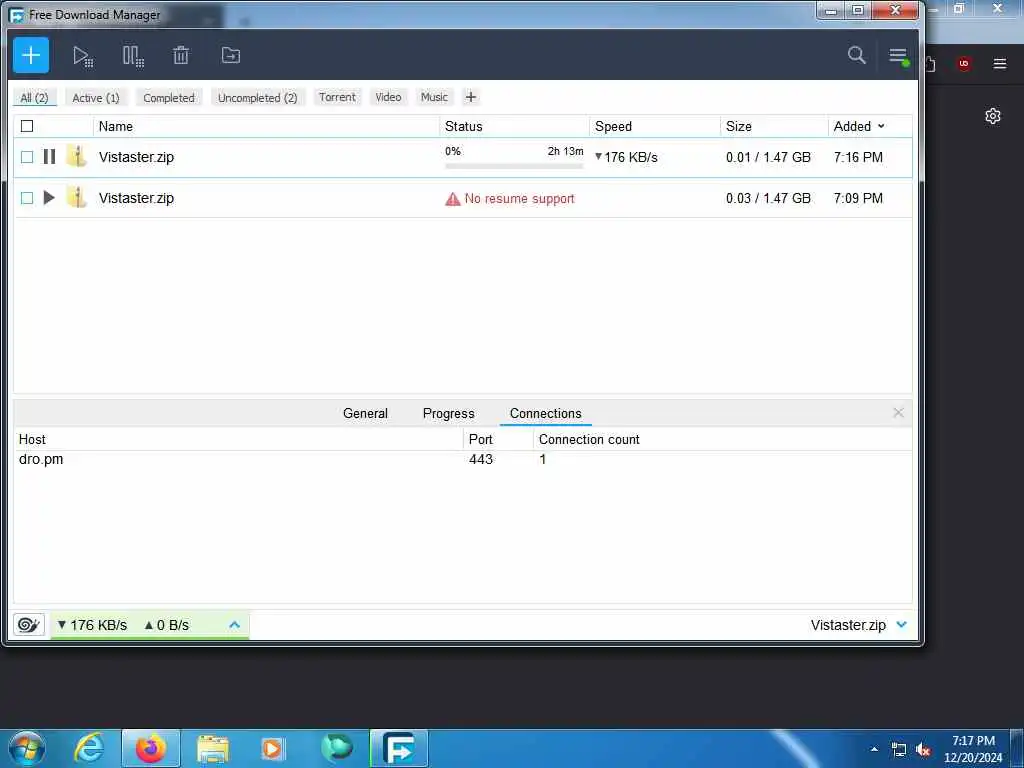Open the taskbar clock showing 7:17 PM

pos(973,749)
